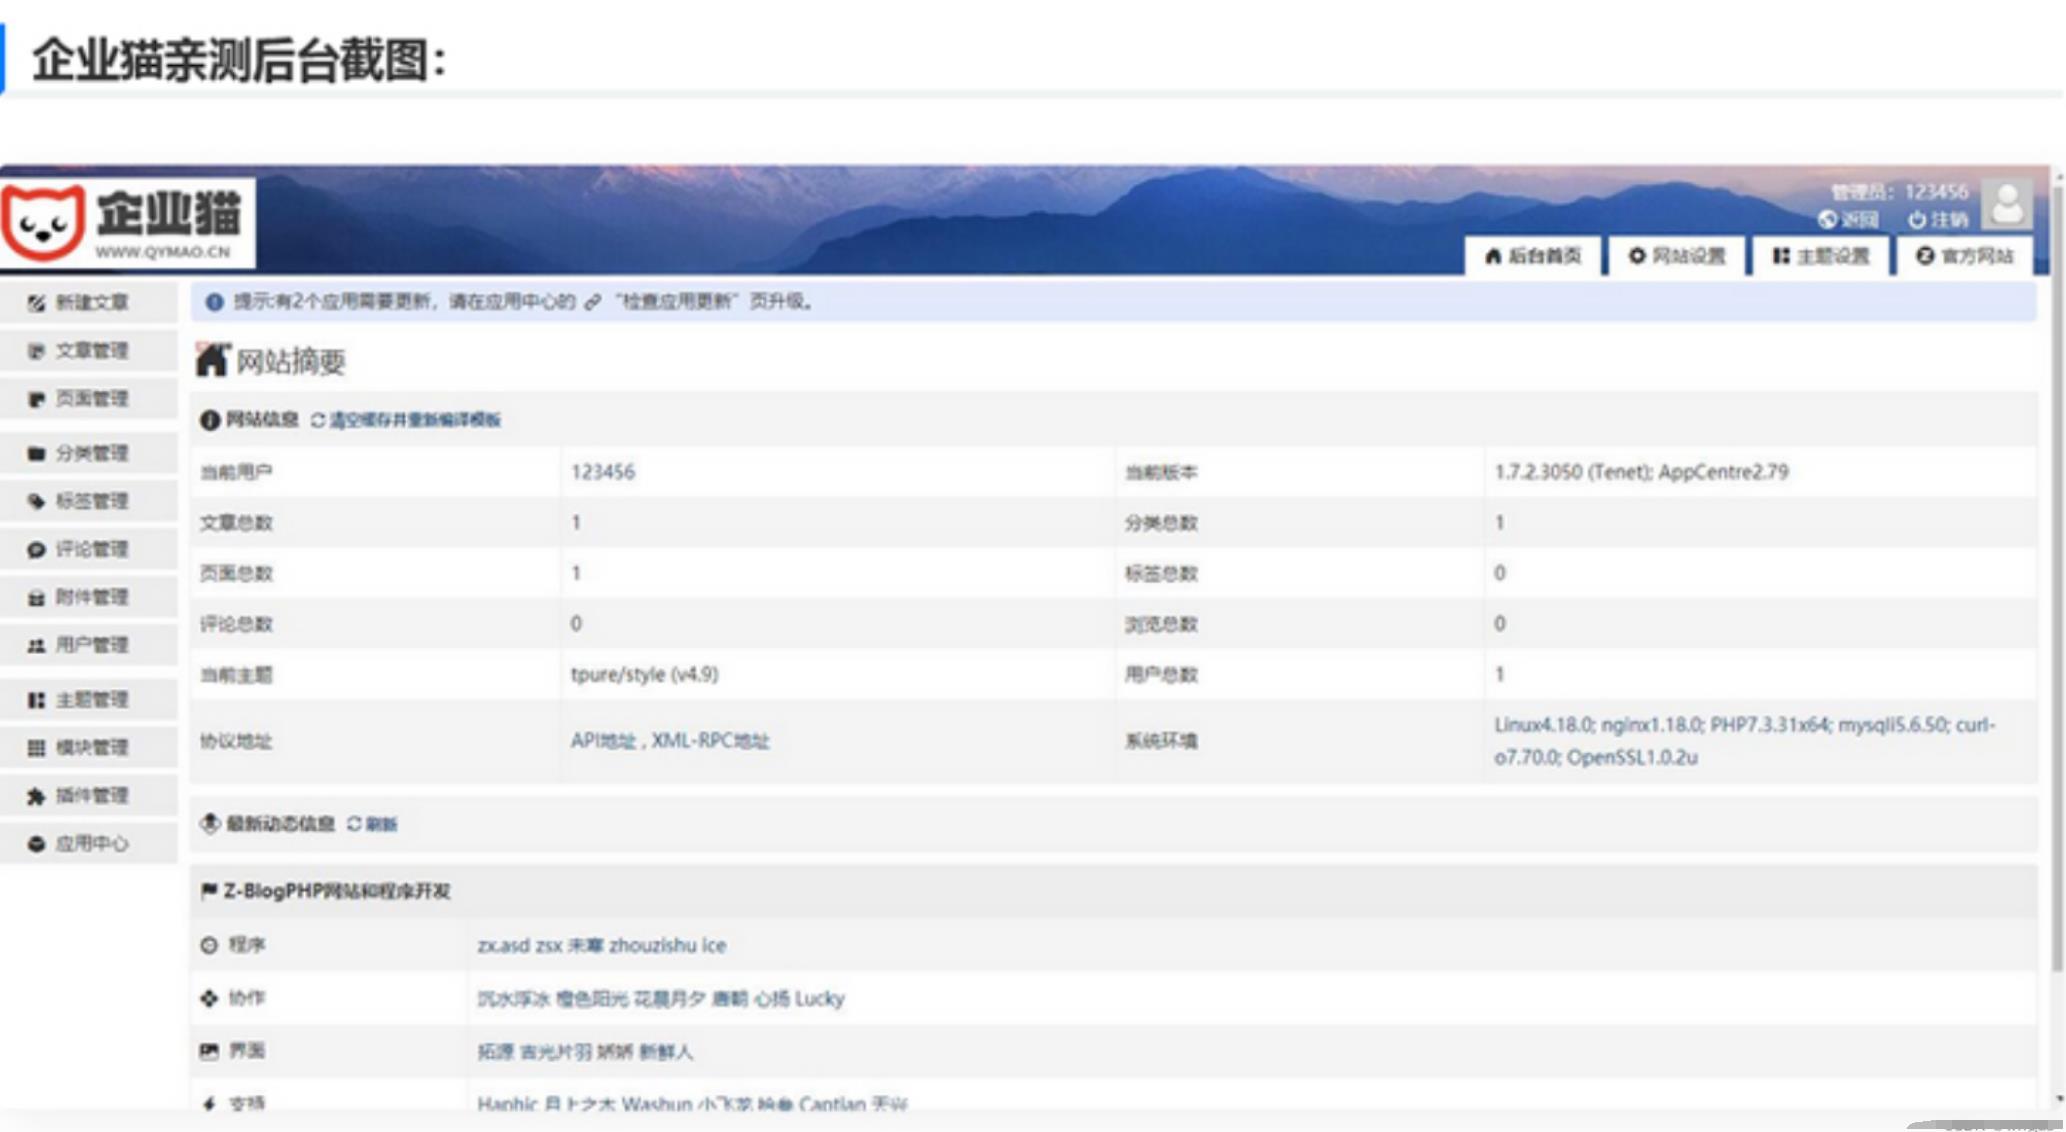Viewport: 2066px width, 1132px height.
Task: Click the 附件管理 sidebar icon
Action: (36, 598)
